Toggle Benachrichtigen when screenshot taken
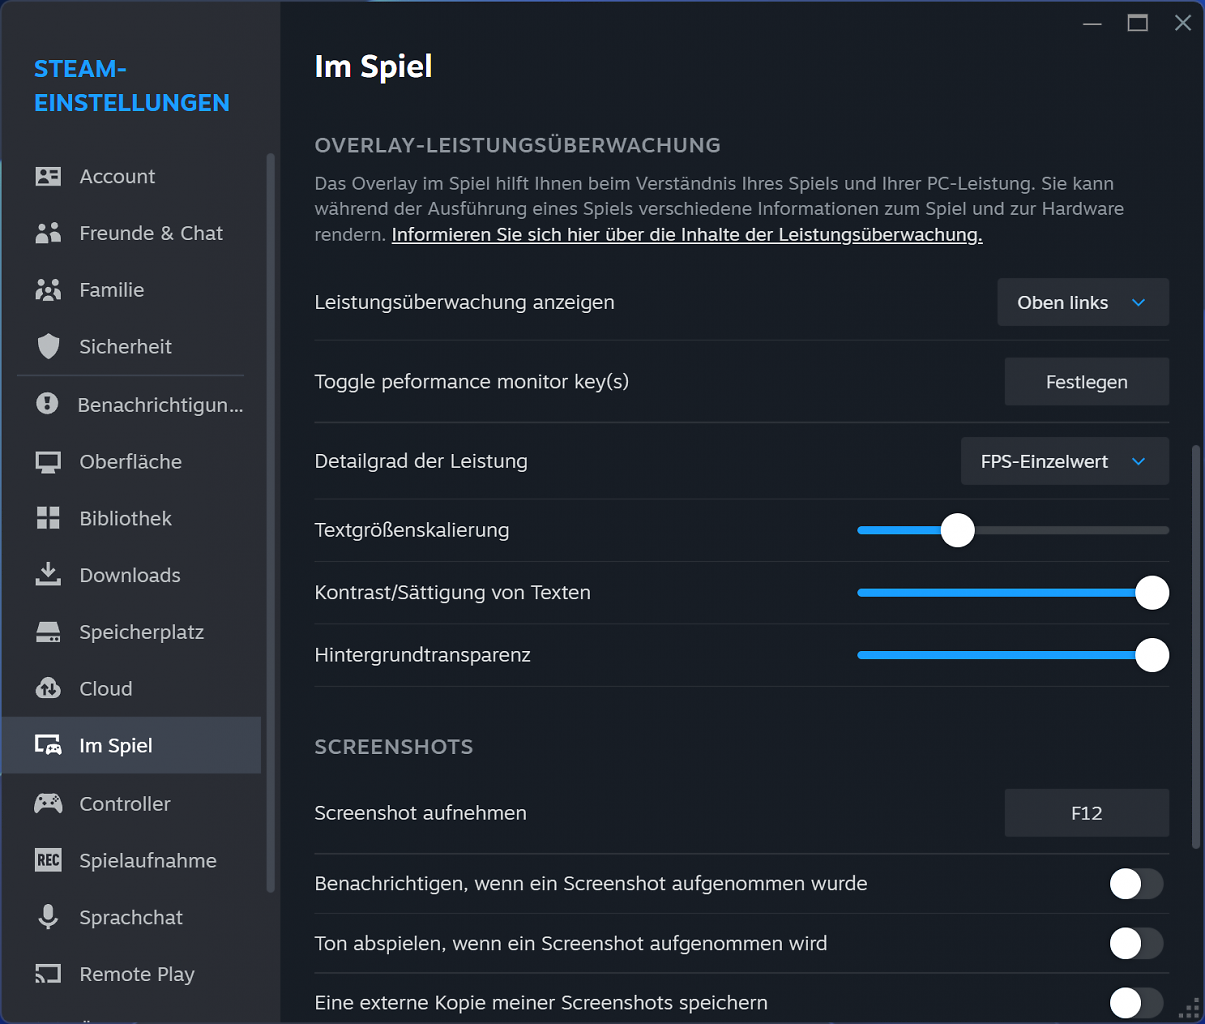 tap(1137, 884)
